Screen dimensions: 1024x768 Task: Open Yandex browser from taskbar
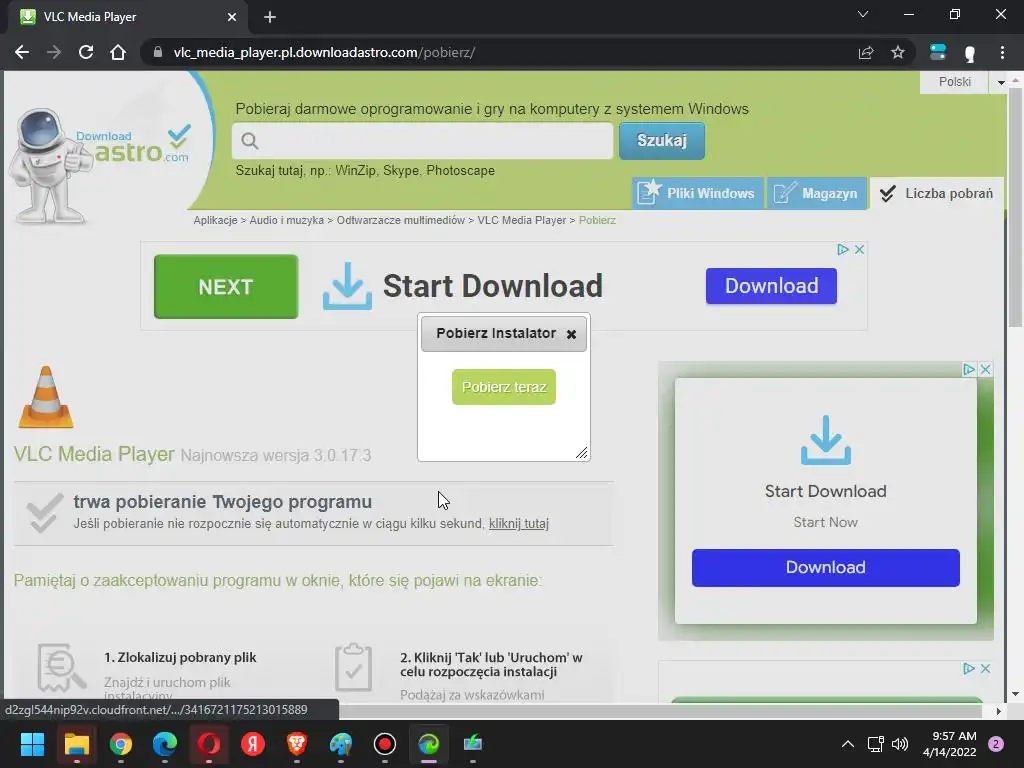[253, 744]
